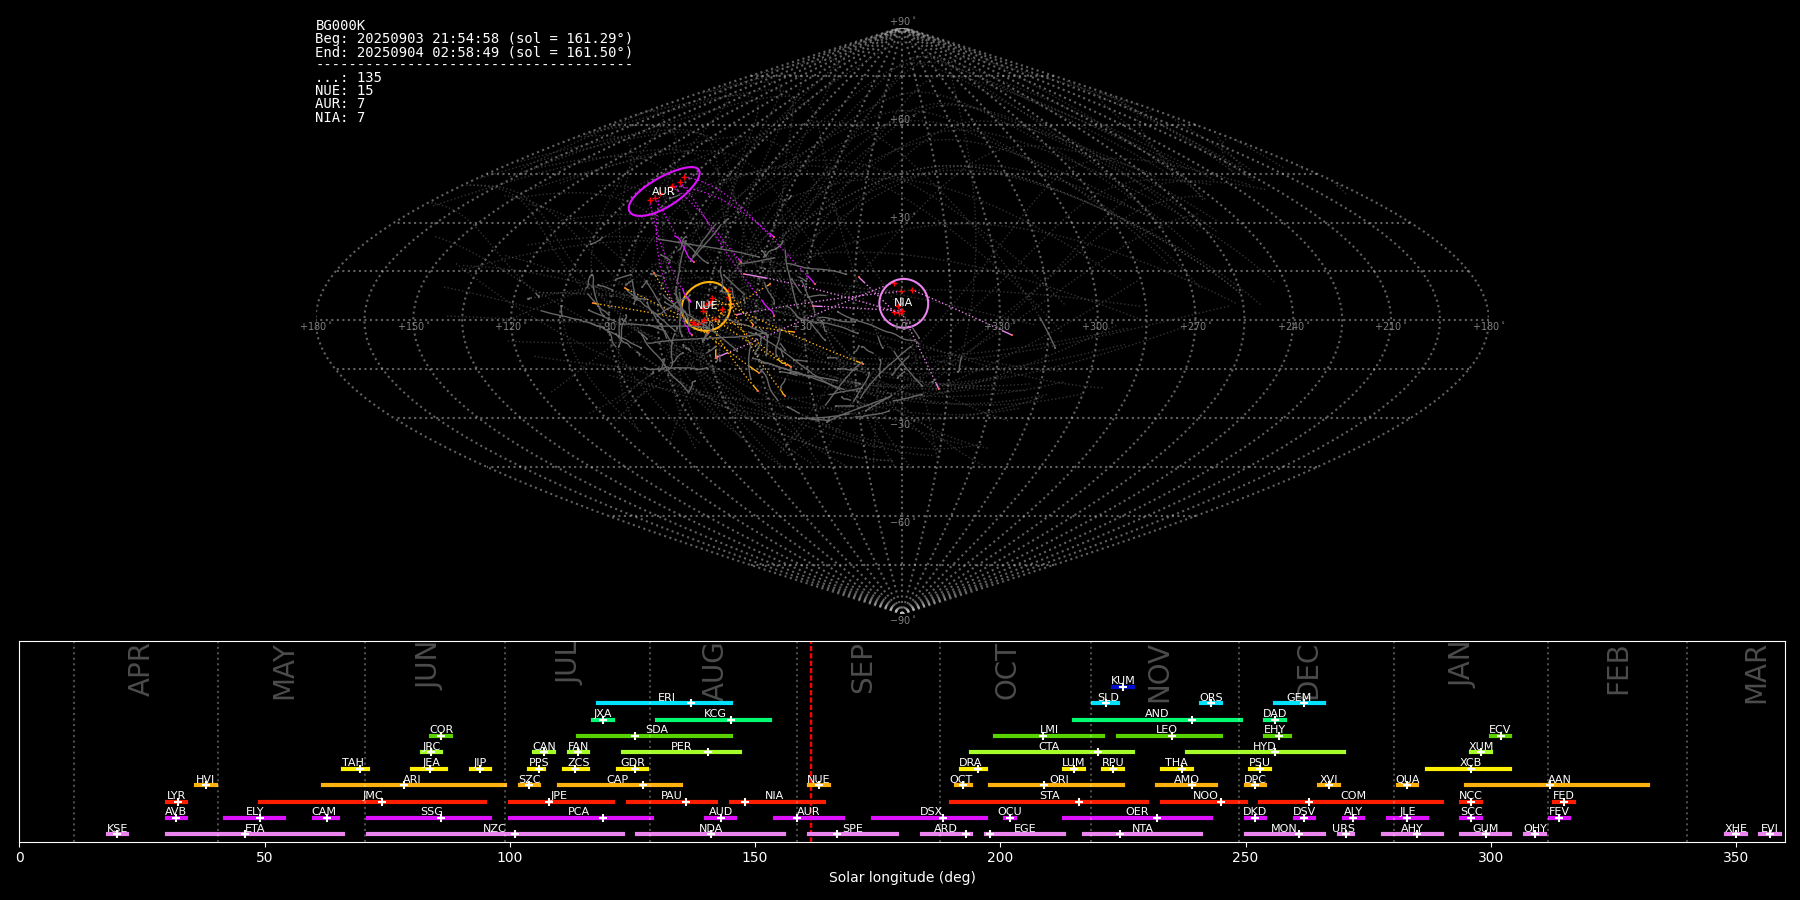The width and height of the screenshot is (1800, 900).
Task: Click the NDA pink shower bar
Action: (710, 834)
